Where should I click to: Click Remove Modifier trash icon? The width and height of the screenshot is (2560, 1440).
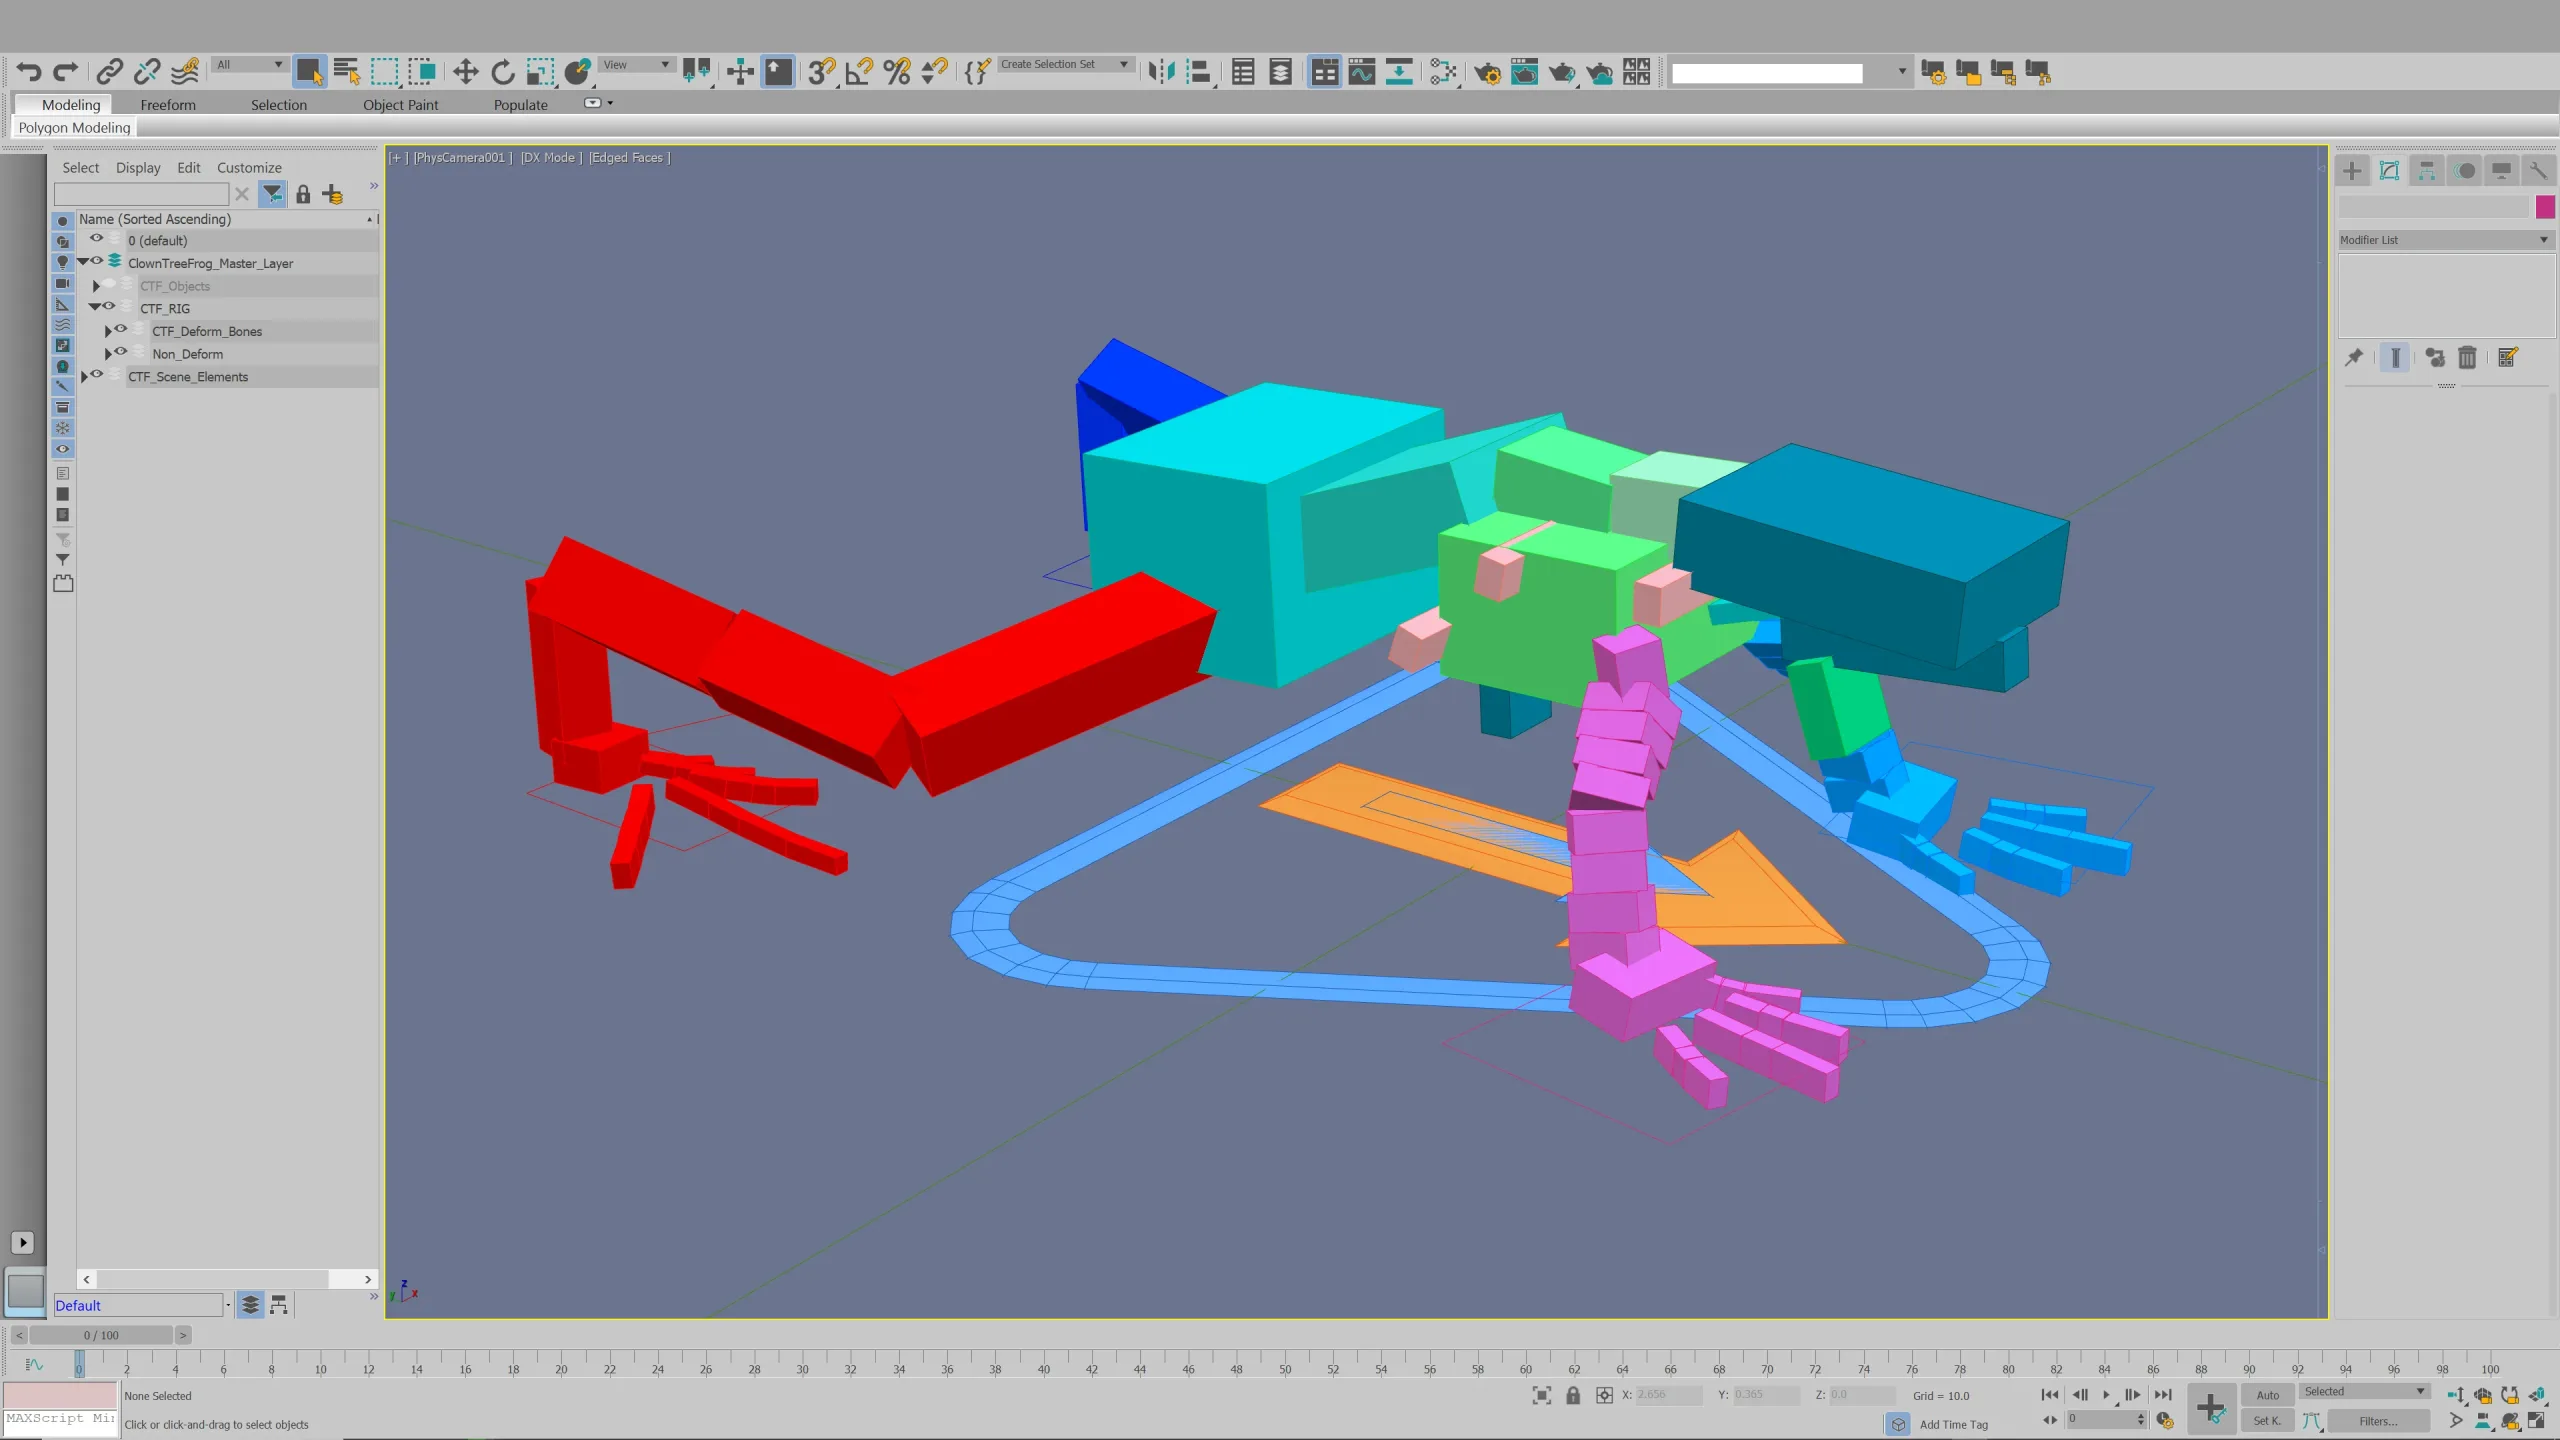click(2467, 357)
